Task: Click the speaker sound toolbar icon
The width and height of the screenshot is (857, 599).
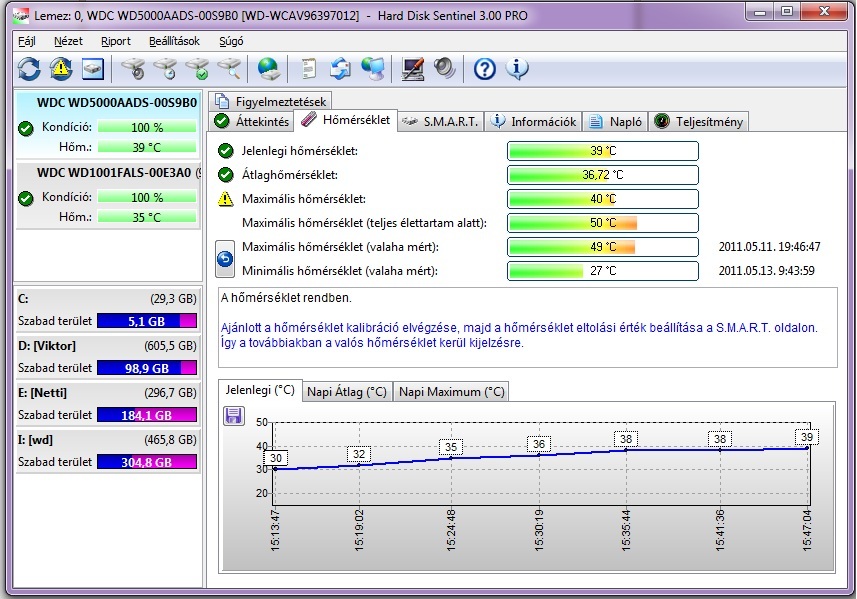Action: click(x=444, y=69)
